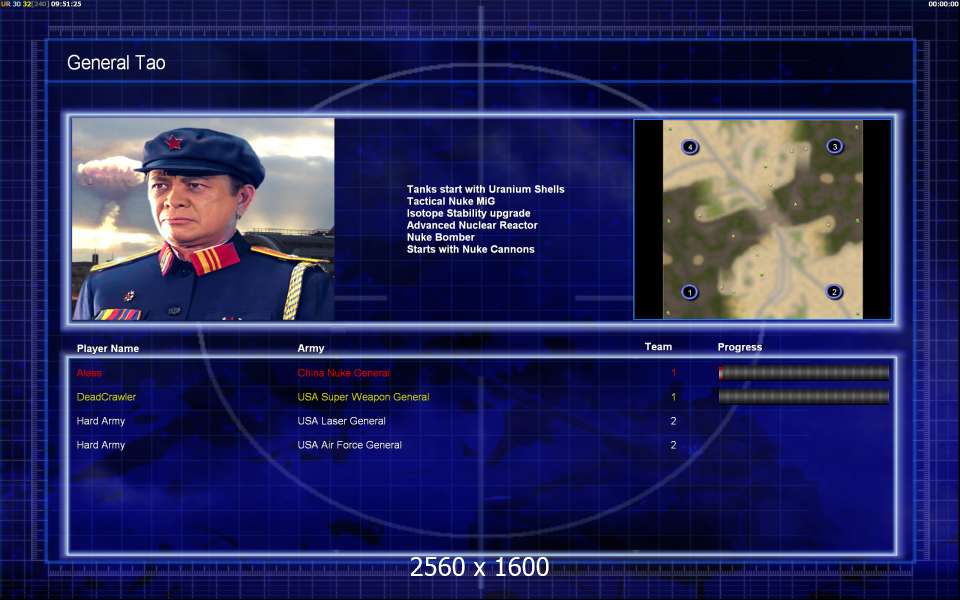Click the "General Tao" title text
This screenshot has width=960, height=600.
click(x=116, y=62)
